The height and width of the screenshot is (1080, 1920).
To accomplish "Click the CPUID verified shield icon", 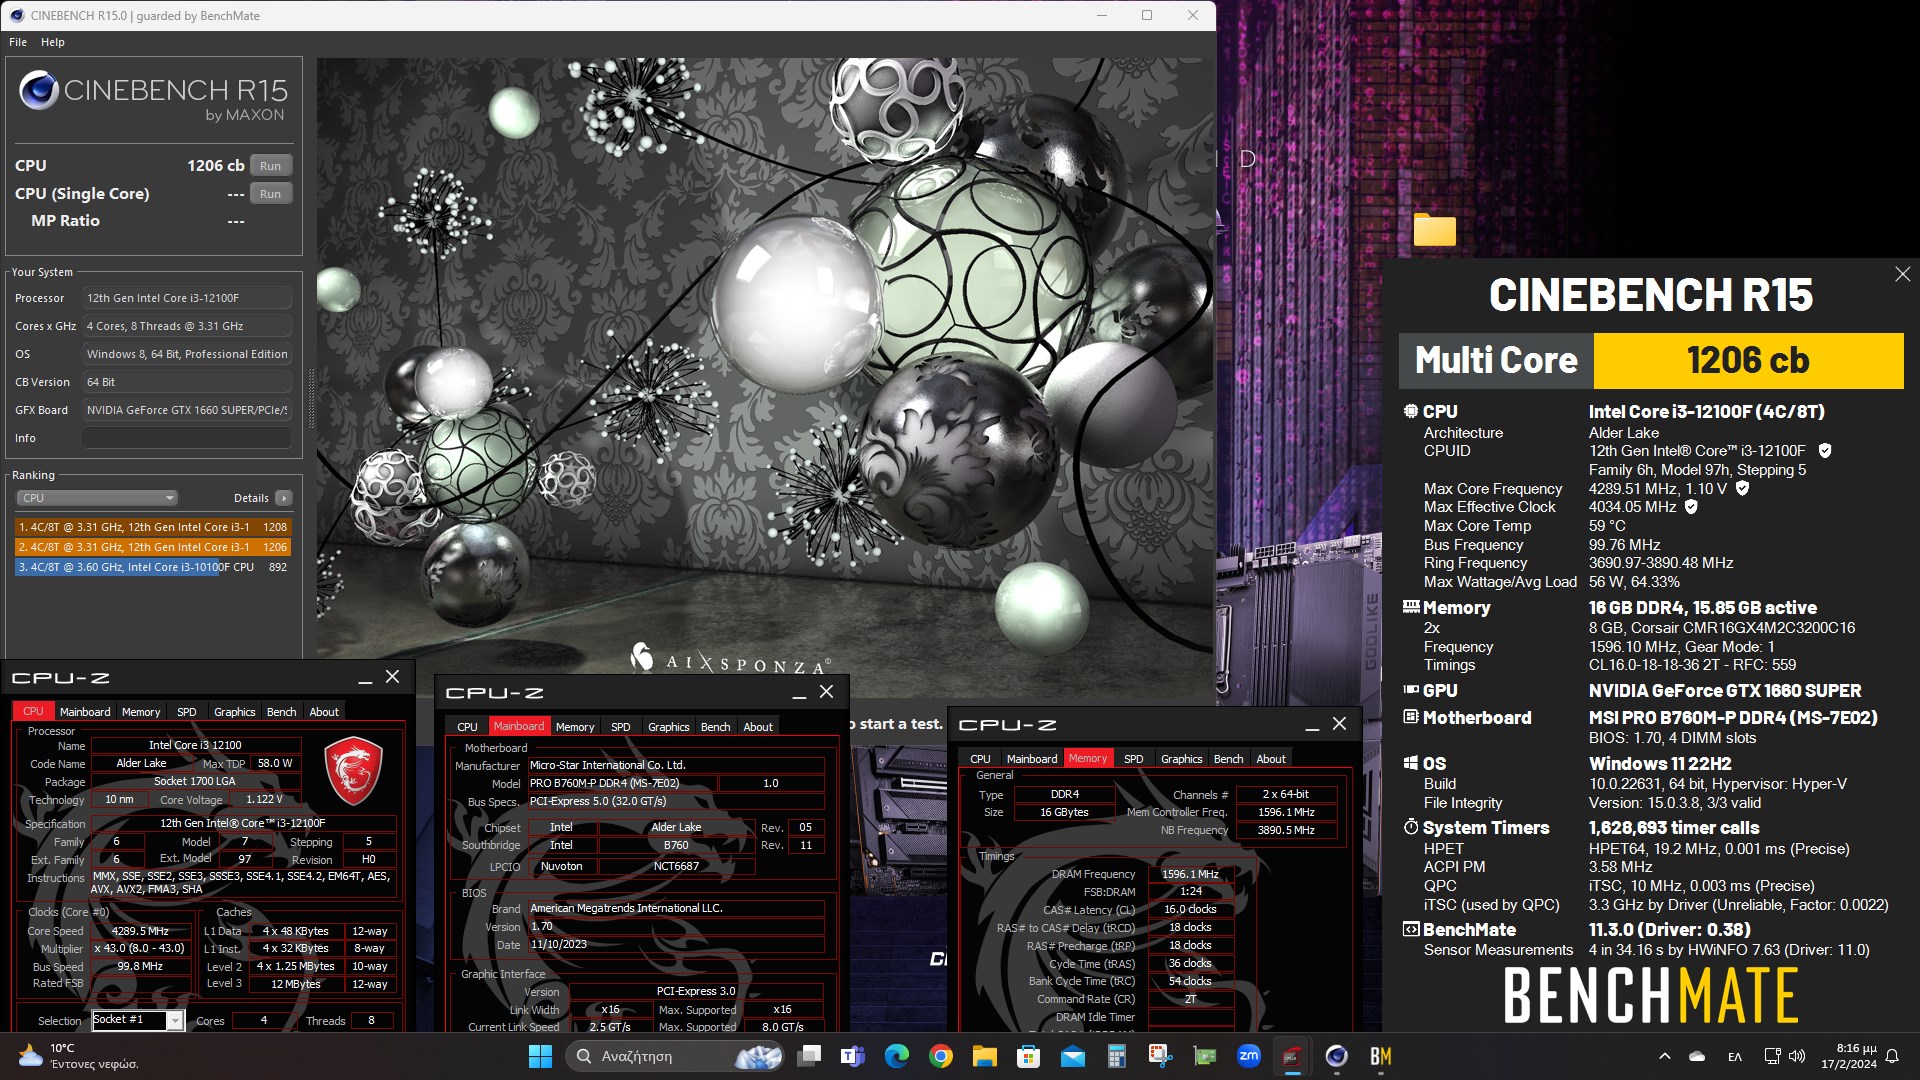I will coord(1825,451).
